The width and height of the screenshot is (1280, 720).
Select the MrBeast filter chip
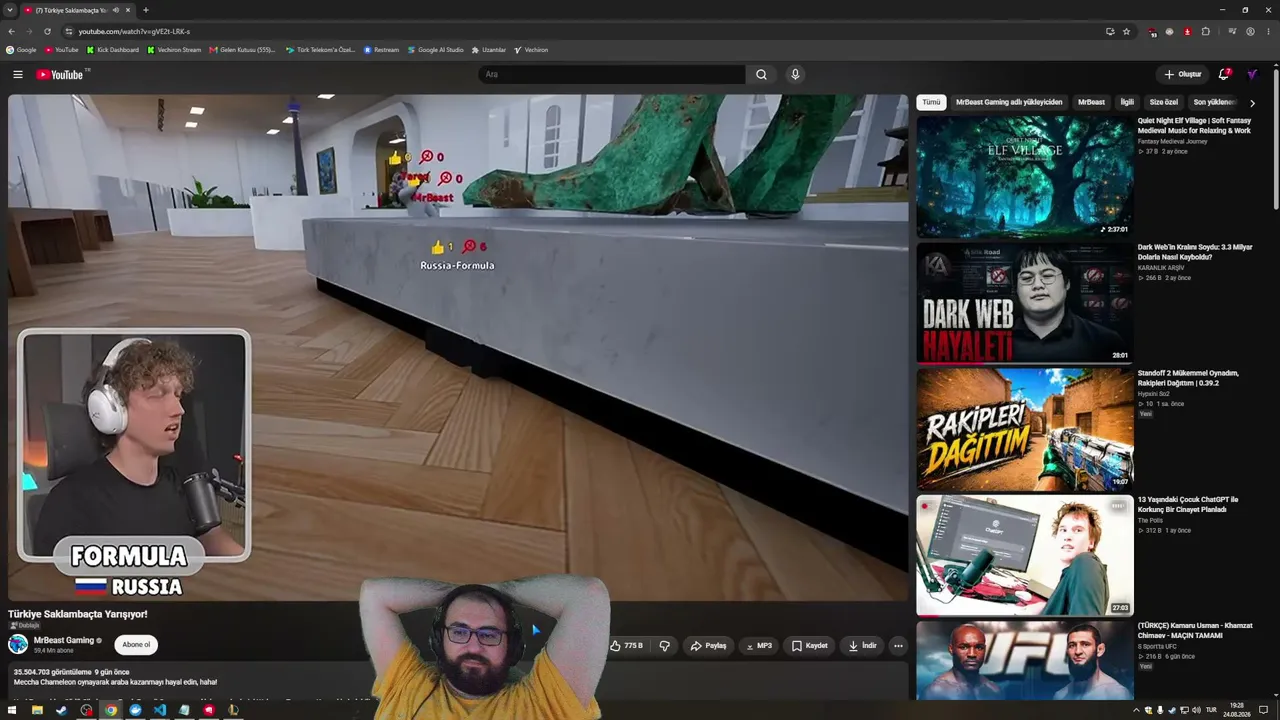[x=1091, y=102]
